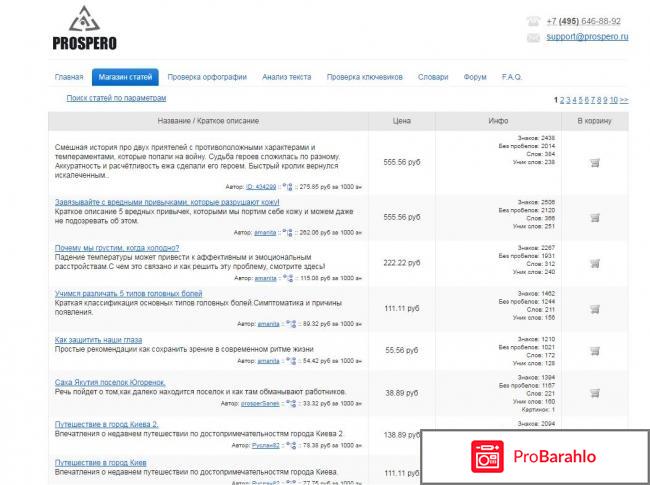Click the ">>" next pages link
Viewport: 650px width, 485px height.
tap(624, 99)
